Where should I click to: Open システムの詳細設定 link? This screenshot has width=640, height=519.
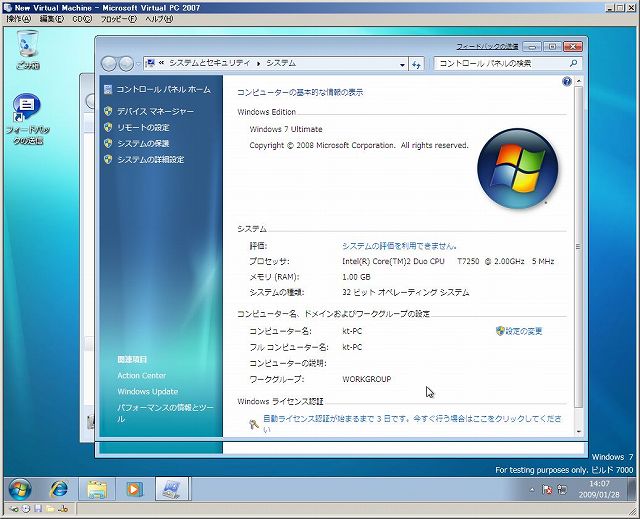(151, 160)
